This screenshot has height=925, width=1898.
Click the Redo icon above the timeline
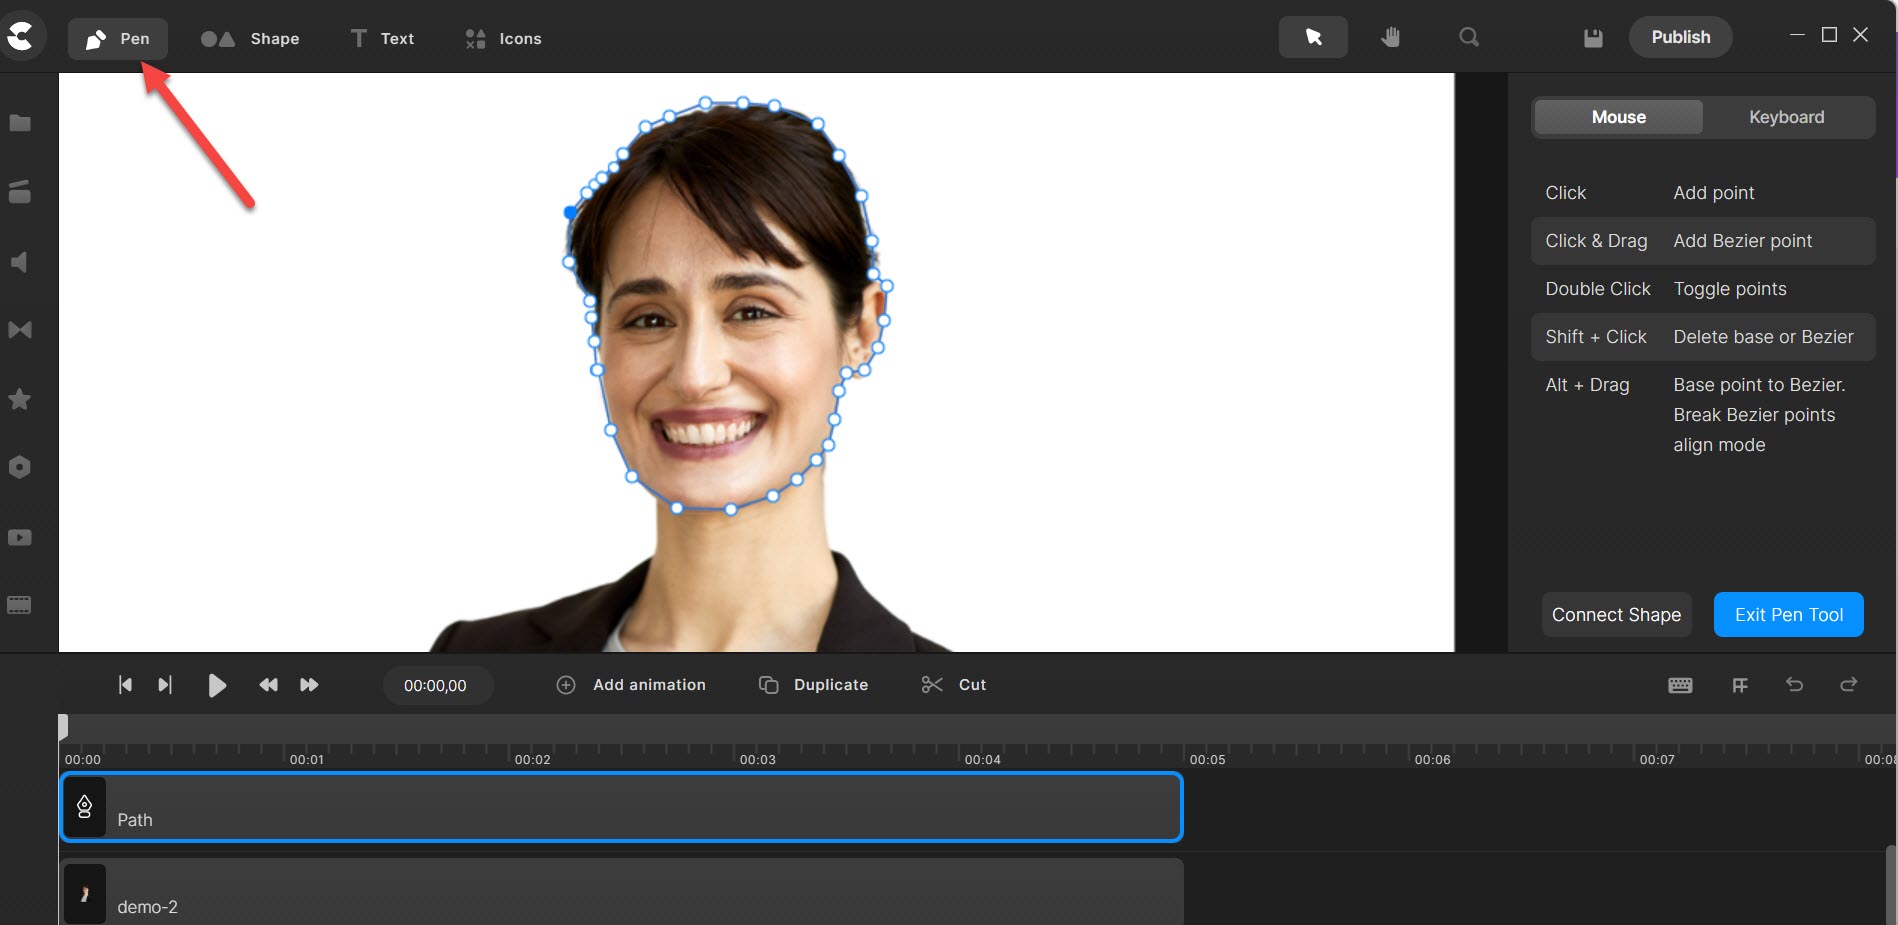1849,685
